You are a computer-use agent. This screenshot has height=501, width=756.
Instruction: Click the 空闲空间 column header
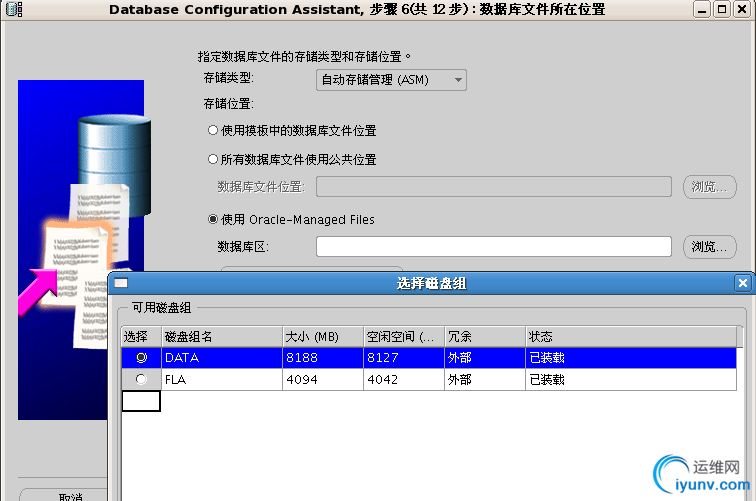pos(404,337)
